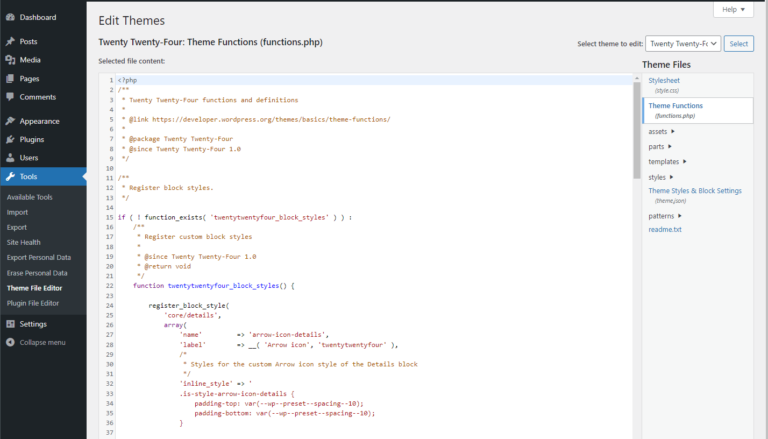Open the Comments menu
This screenshot has width=768, height=439.
(38, 97)
